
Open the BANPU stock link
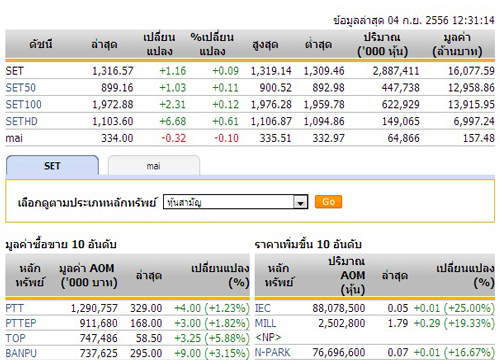(x=21, y=353)
